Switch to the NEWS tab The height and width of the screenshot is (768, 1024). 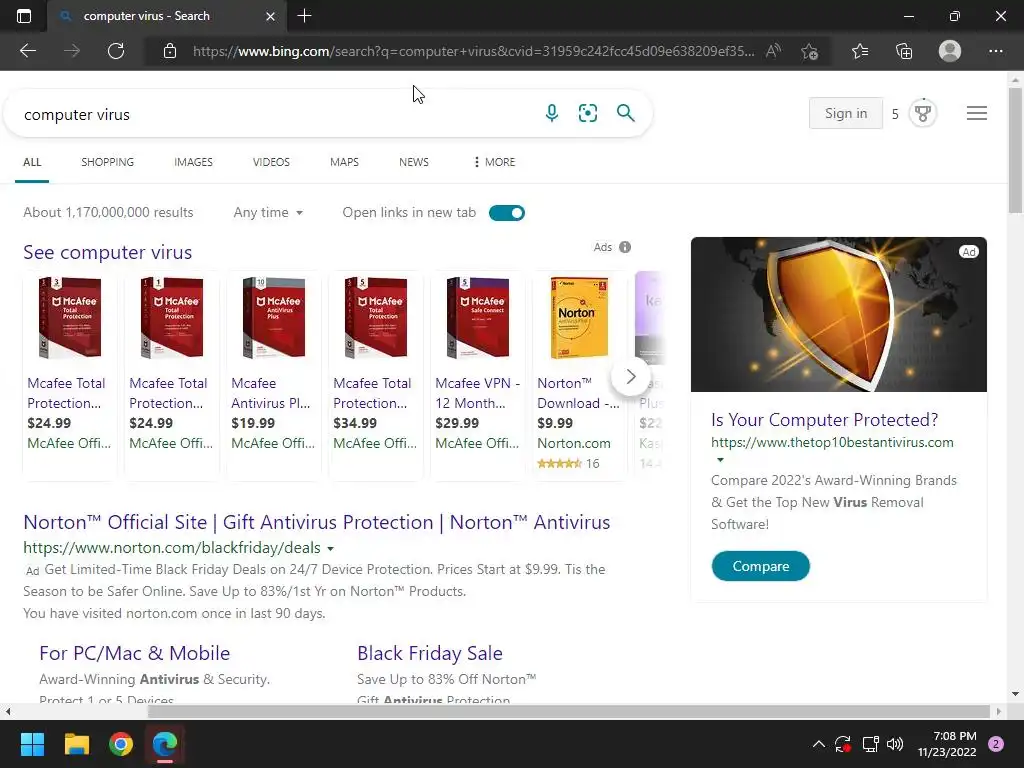click(414, 162)
